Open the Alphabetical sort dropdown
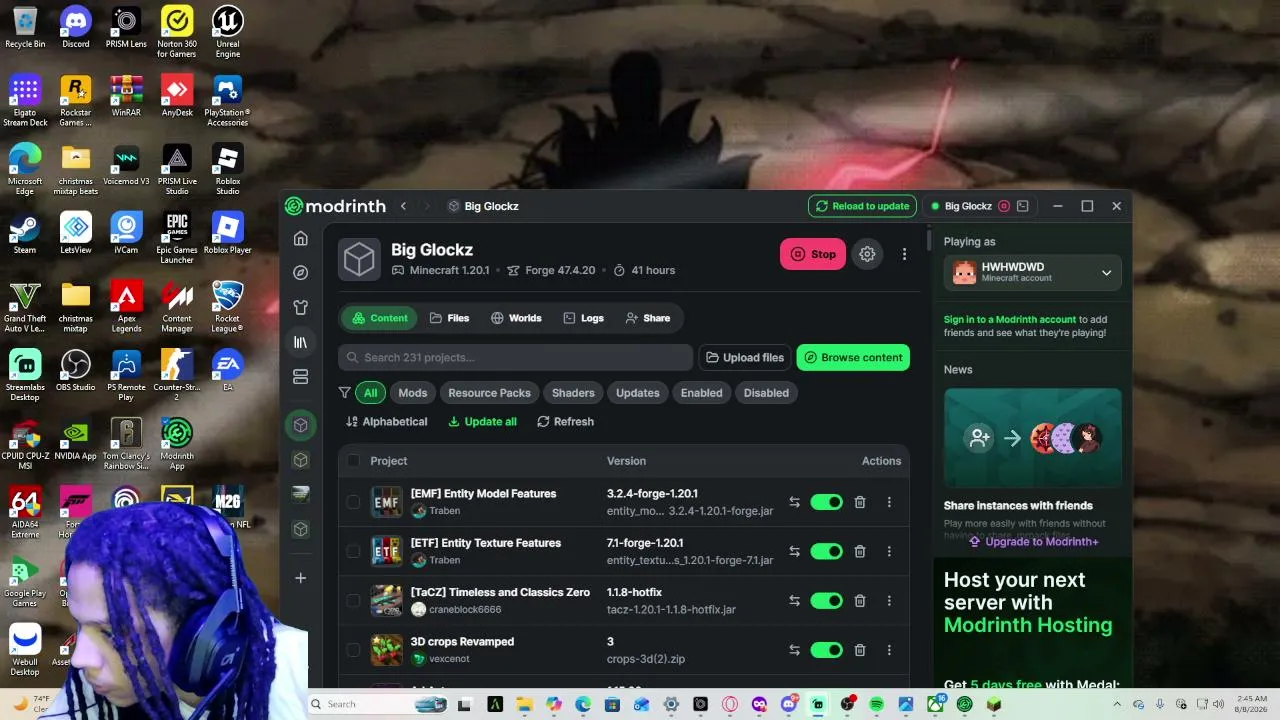 pos(387,422)
